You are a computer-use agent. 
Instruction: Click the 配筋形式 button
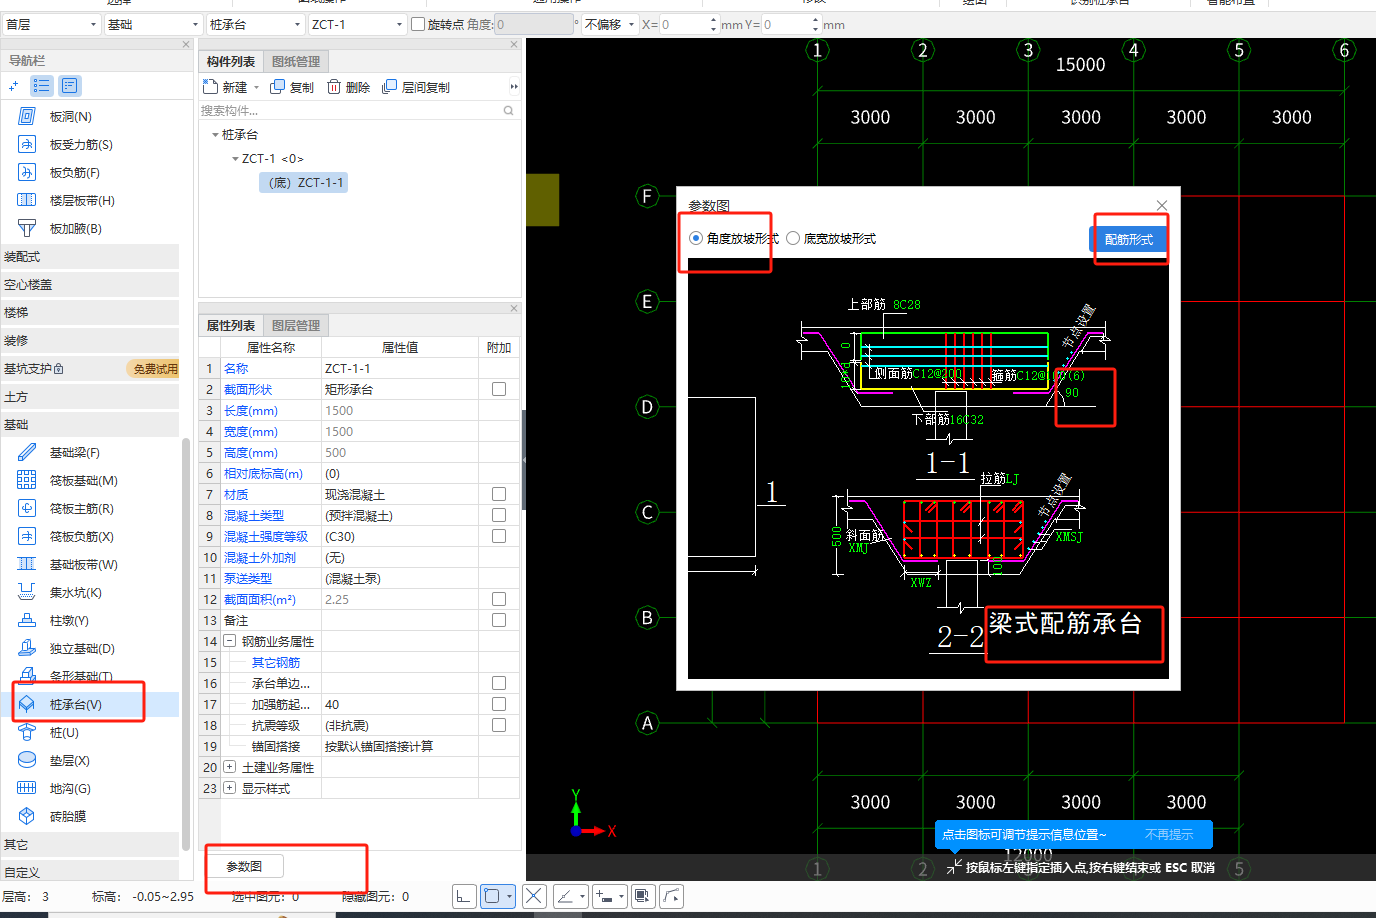(x=1128, y=240)
